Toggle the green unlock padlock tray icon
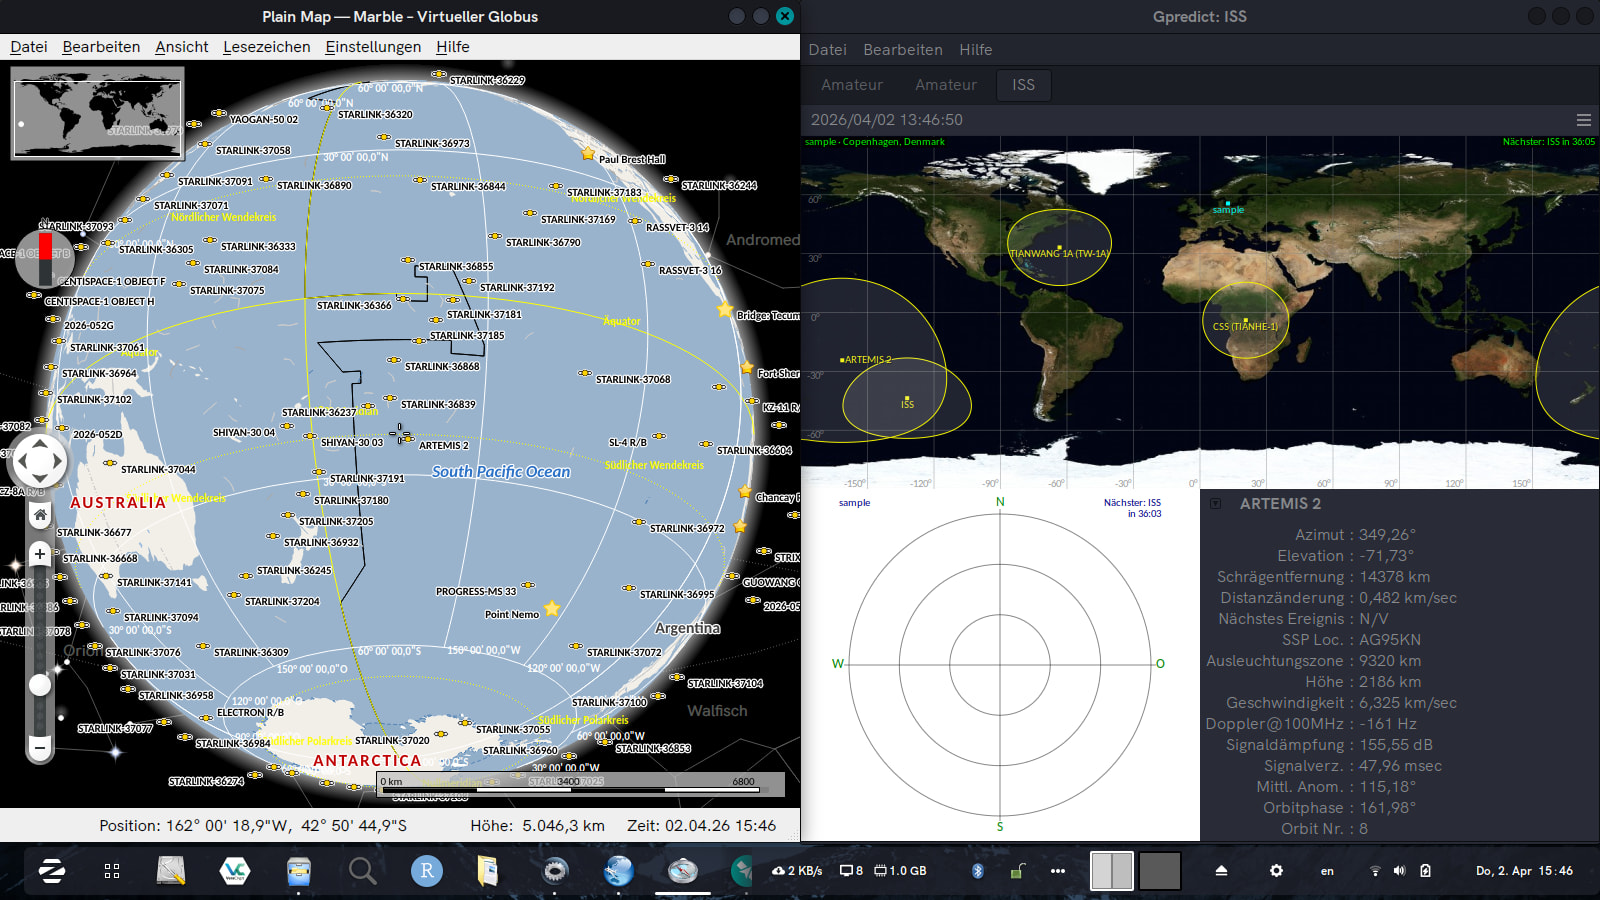The height and width of the screenshot is (900, 1600). [x=1017, y=871]
